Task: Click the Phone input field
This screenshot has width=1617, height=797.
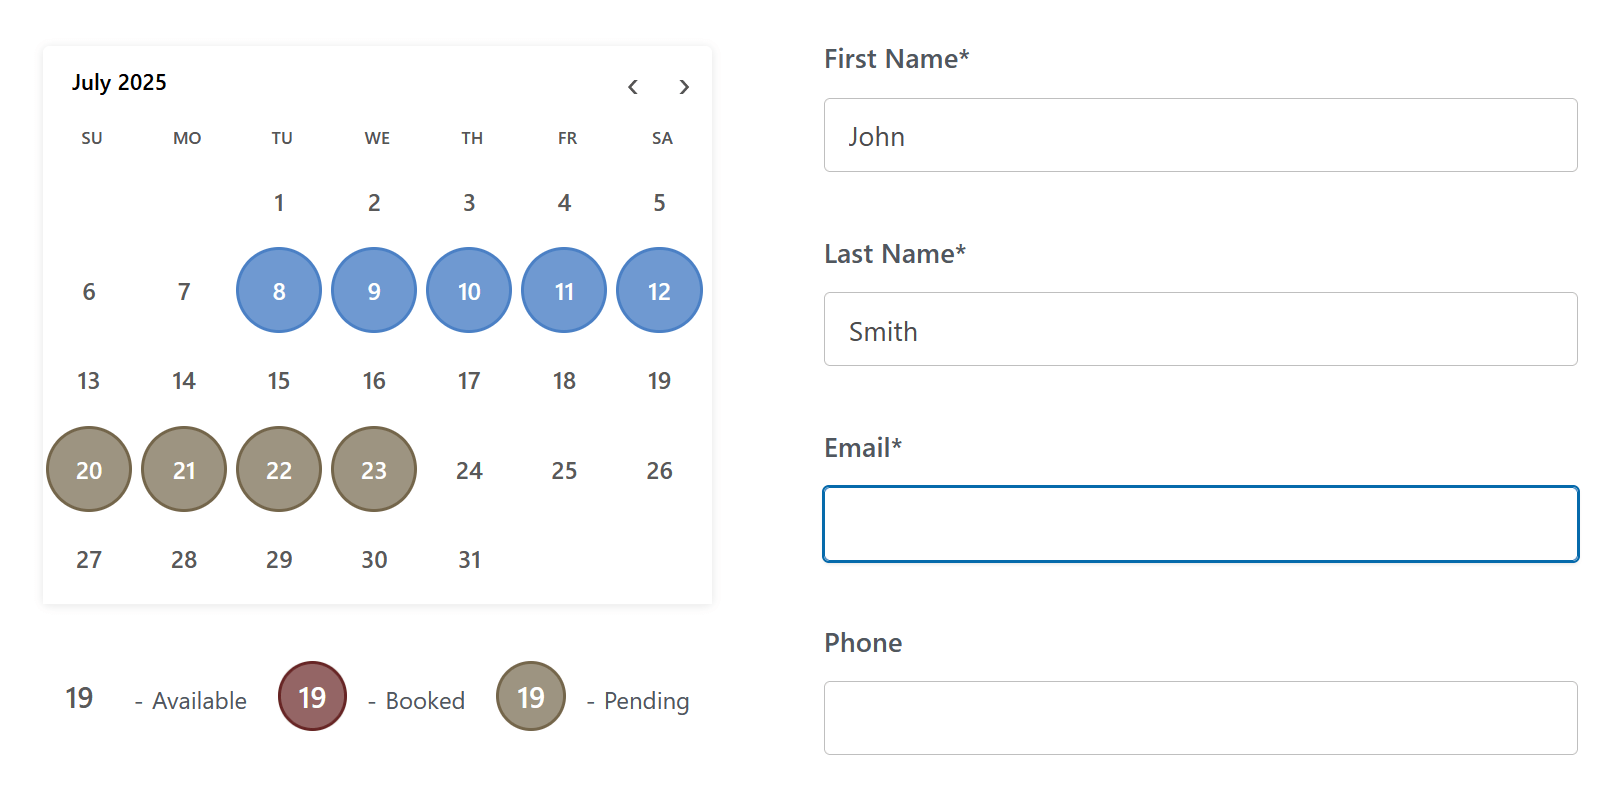Action: [x=1200, y=718]
